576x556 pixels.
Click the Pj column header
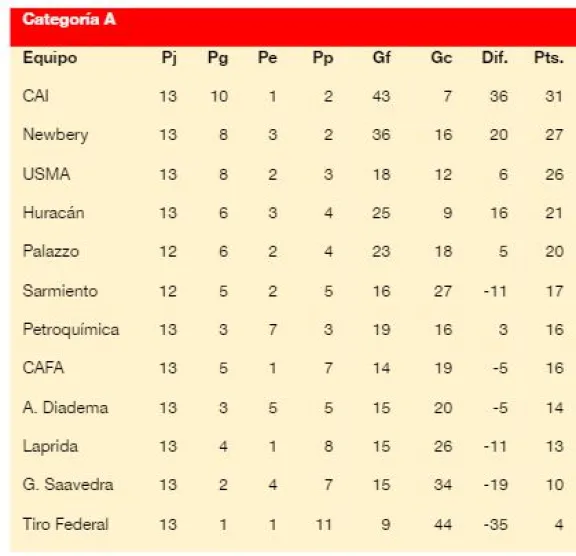(169, 58)
